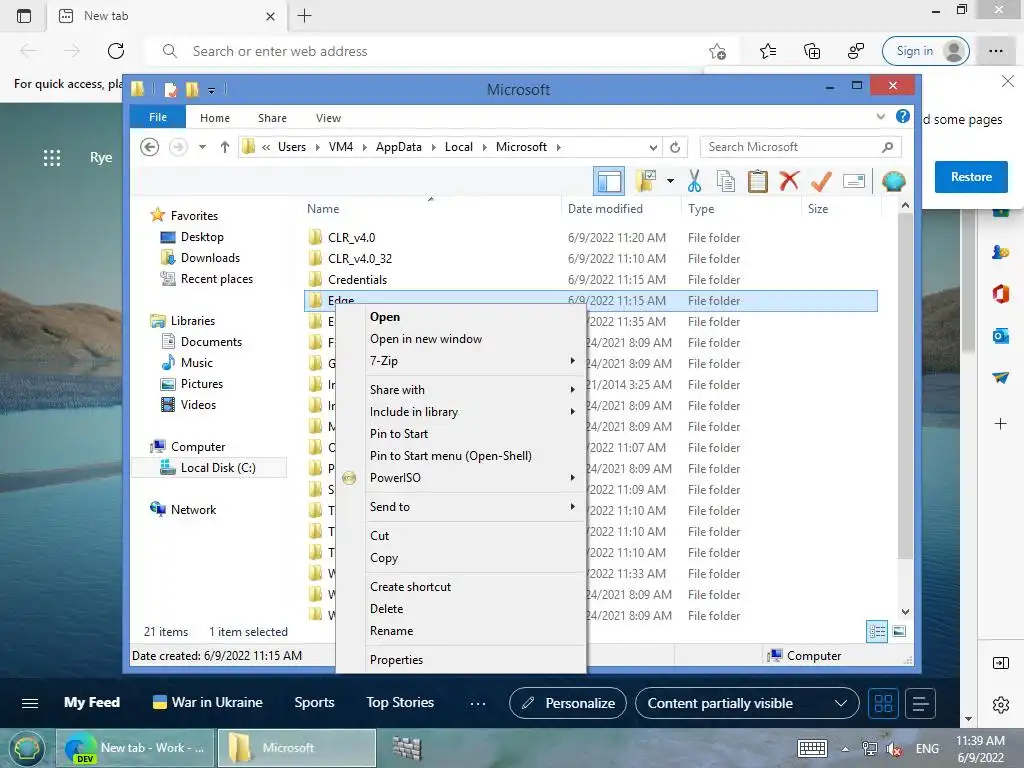Select Pin to Start menu (Open-Shell)
Viewport: 1024px width, 768px height.
pos(461,455)
